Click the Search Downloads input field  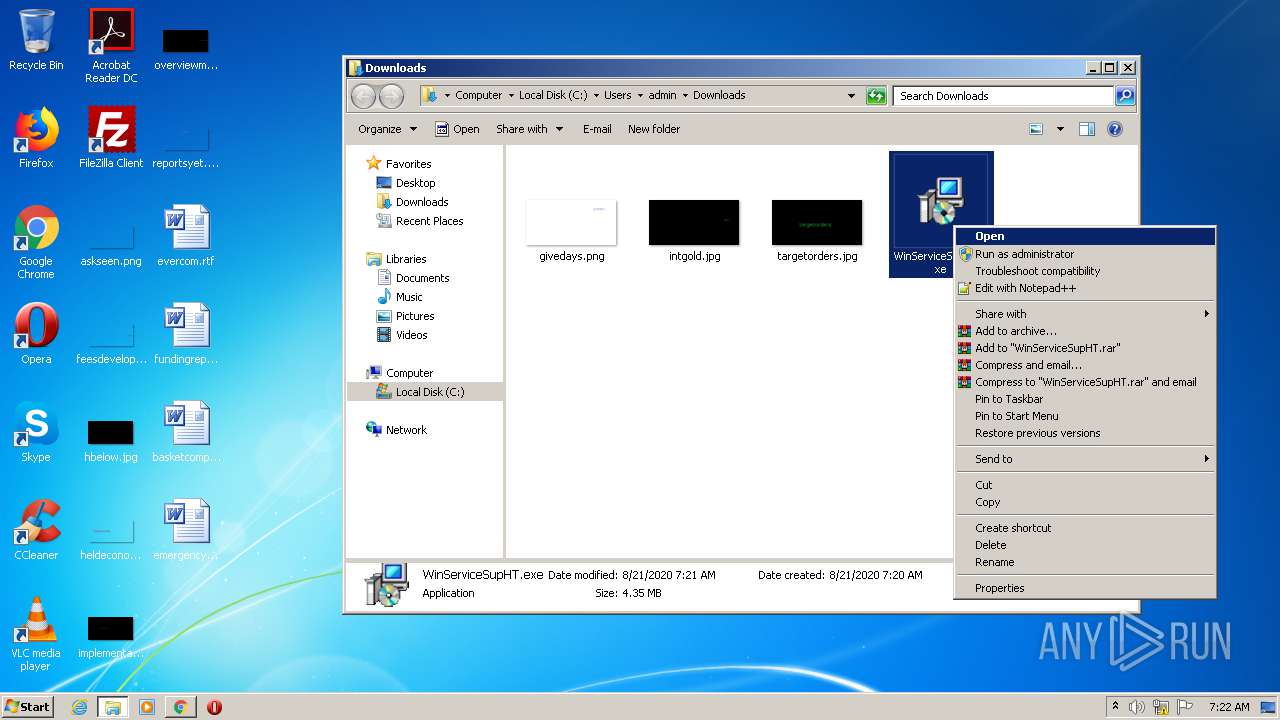1003,96
